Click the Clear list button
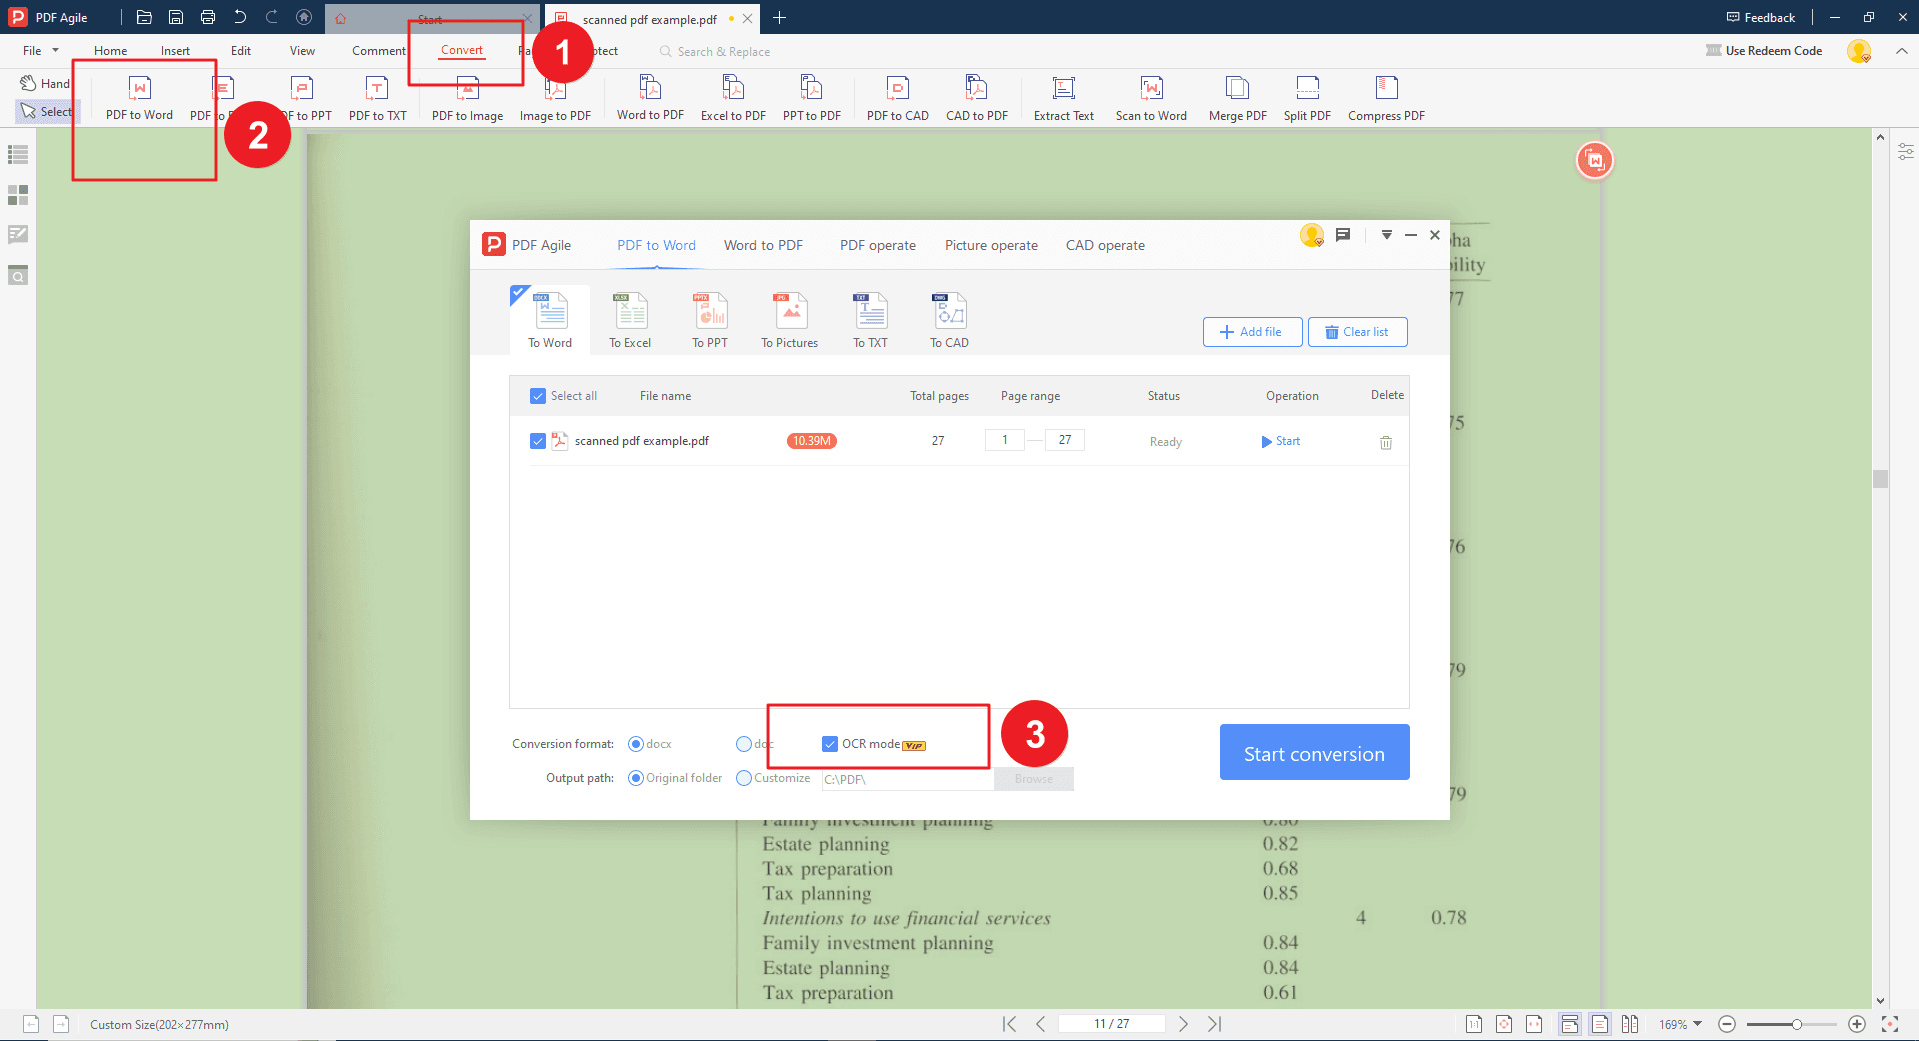1919x1041 pixels. [1357, 332]
